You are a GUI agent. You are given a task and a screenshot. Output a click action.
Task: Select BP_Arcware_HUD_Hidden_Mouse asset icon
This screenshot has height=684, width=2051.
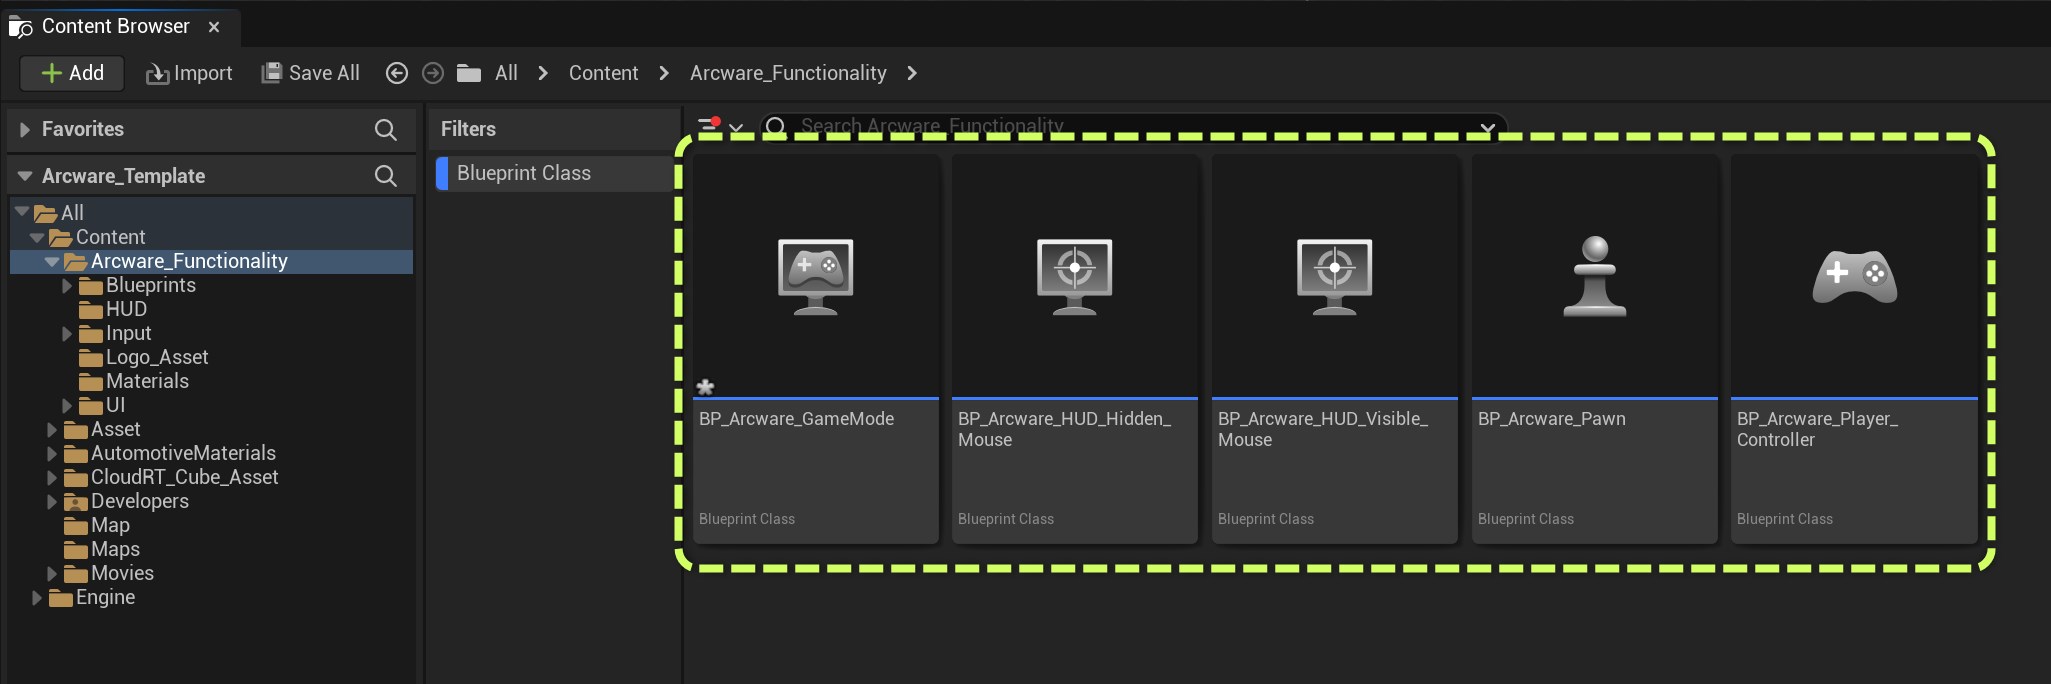pos(1074,277)
